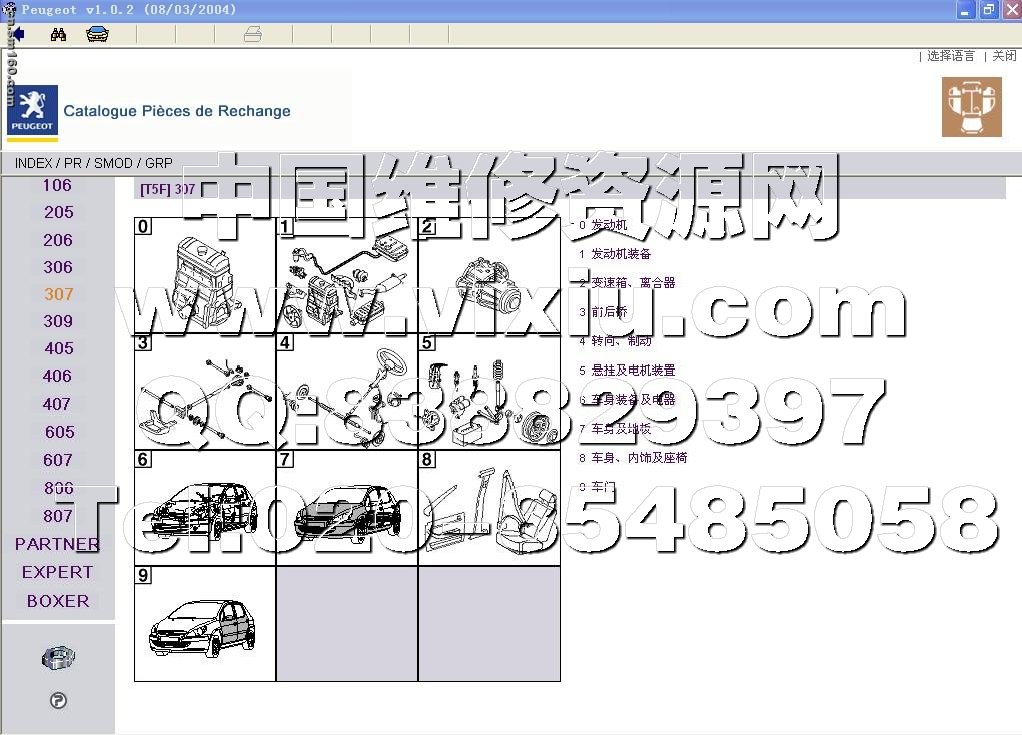This screenshot has height=735, width=1022.
Task: Open search with the binoculars icon
Action: point(58,34)
